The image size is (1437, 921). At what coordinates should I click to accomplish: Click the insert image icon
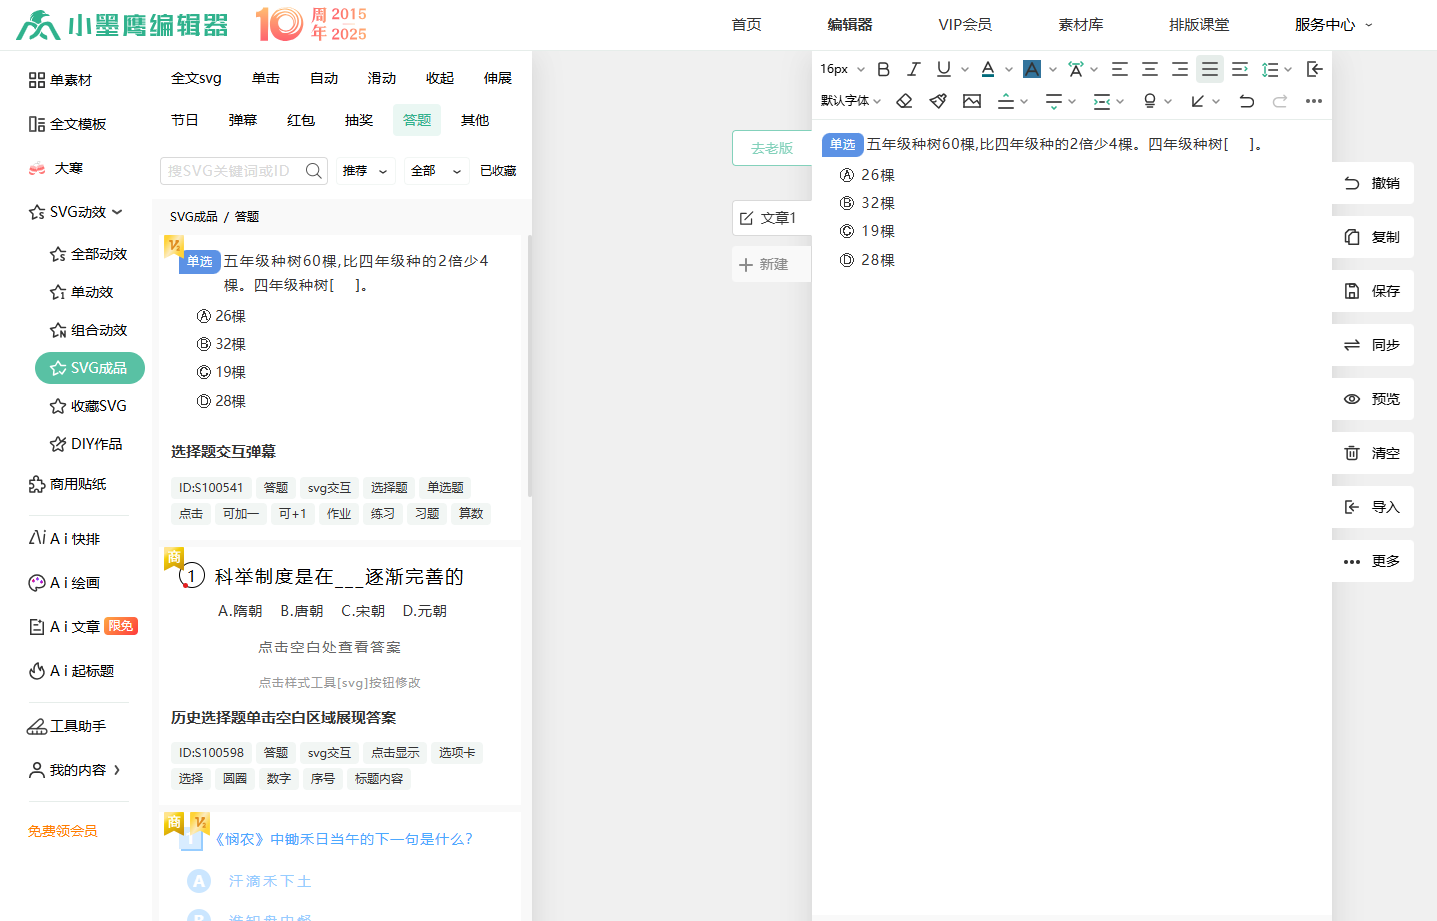[971, 100]
